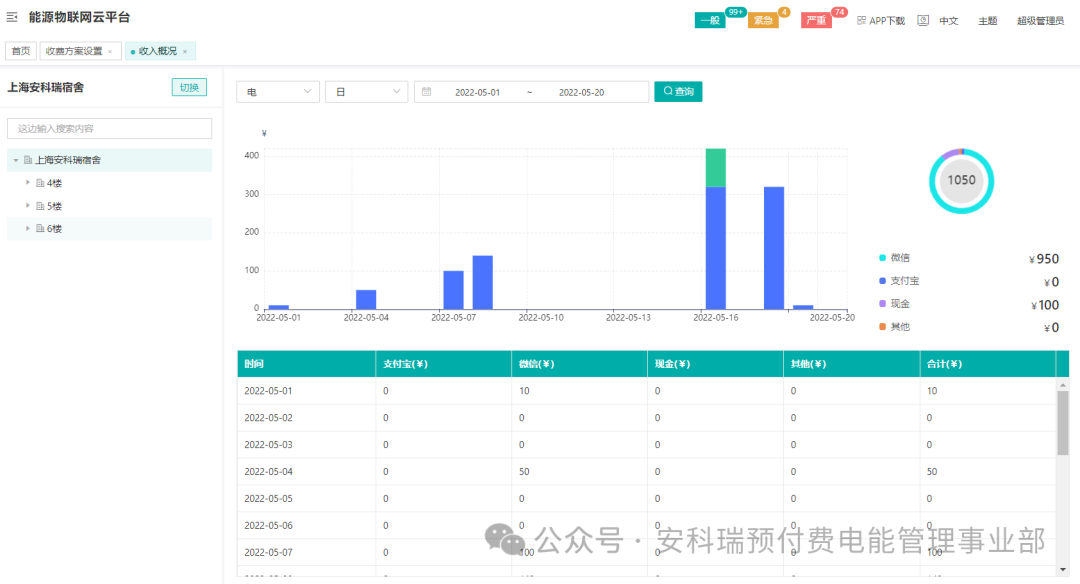Click the ¥100 现金 total value
Viewport: 1080px width, 584px height.
click(1044, 305)
